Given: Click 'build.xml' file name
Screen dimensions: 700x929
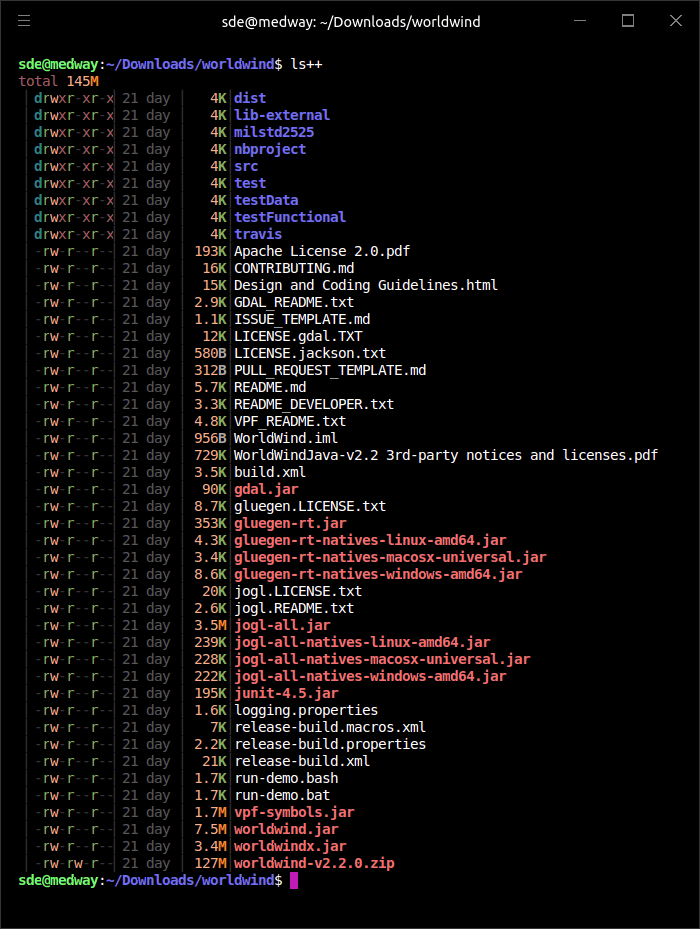Looking at the screenshot, I should (270, 472).
